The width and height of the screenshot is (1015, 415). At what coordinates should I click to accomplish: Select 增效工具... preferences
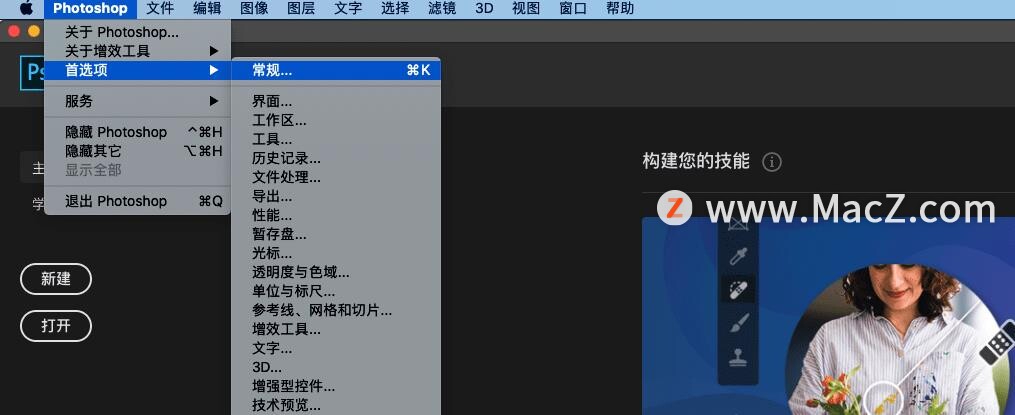pyautogui.click(x=336, y=330)
